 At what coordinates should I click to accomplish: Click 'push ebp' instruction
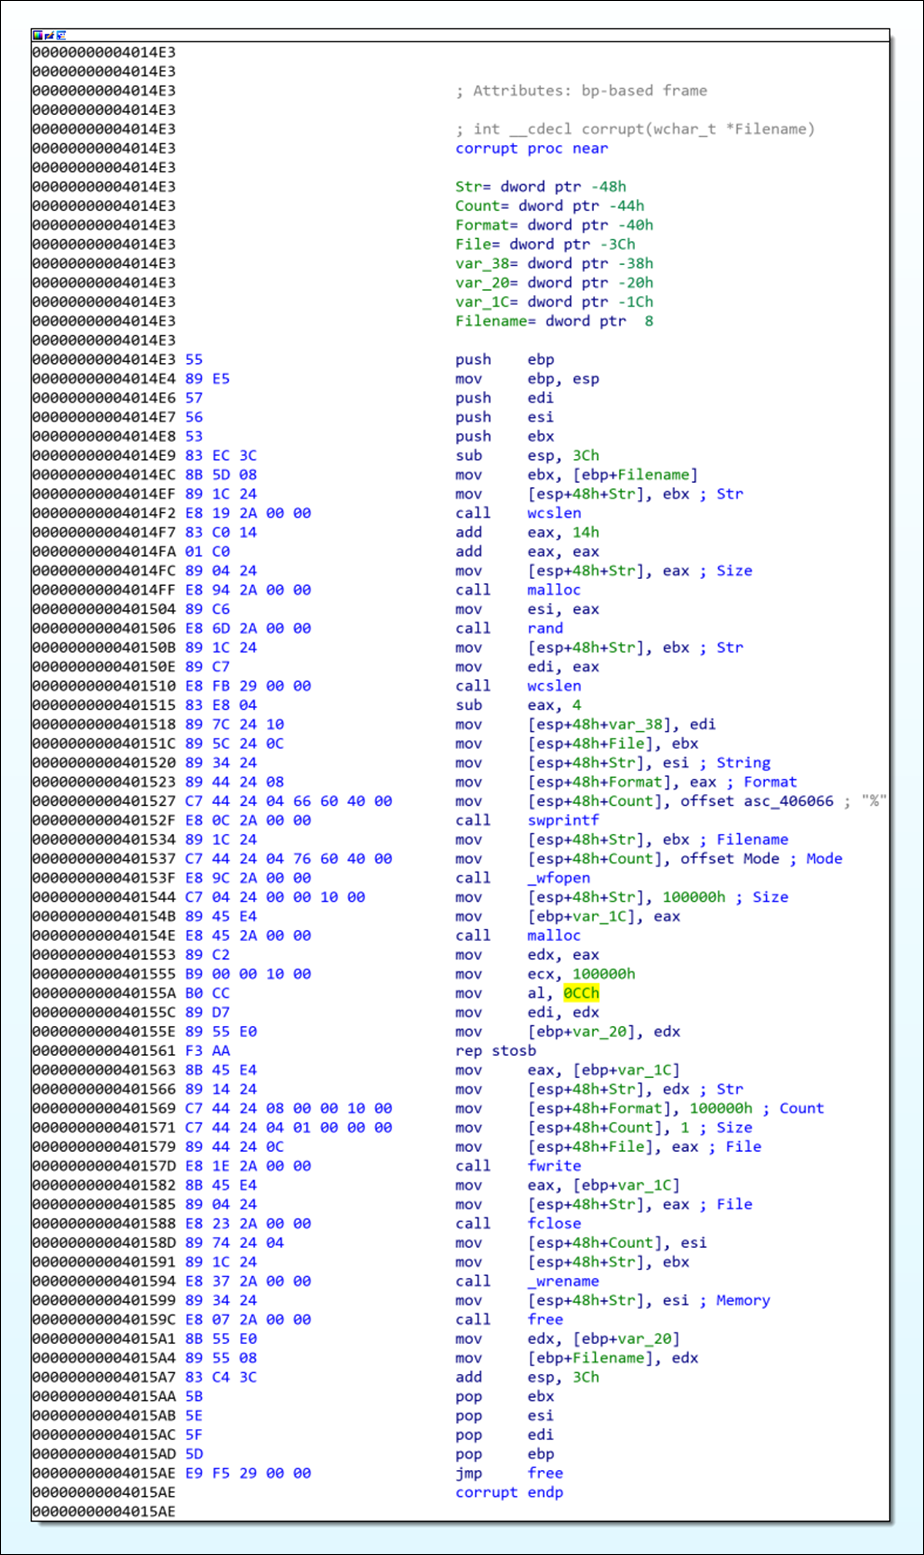click(505, 359)
